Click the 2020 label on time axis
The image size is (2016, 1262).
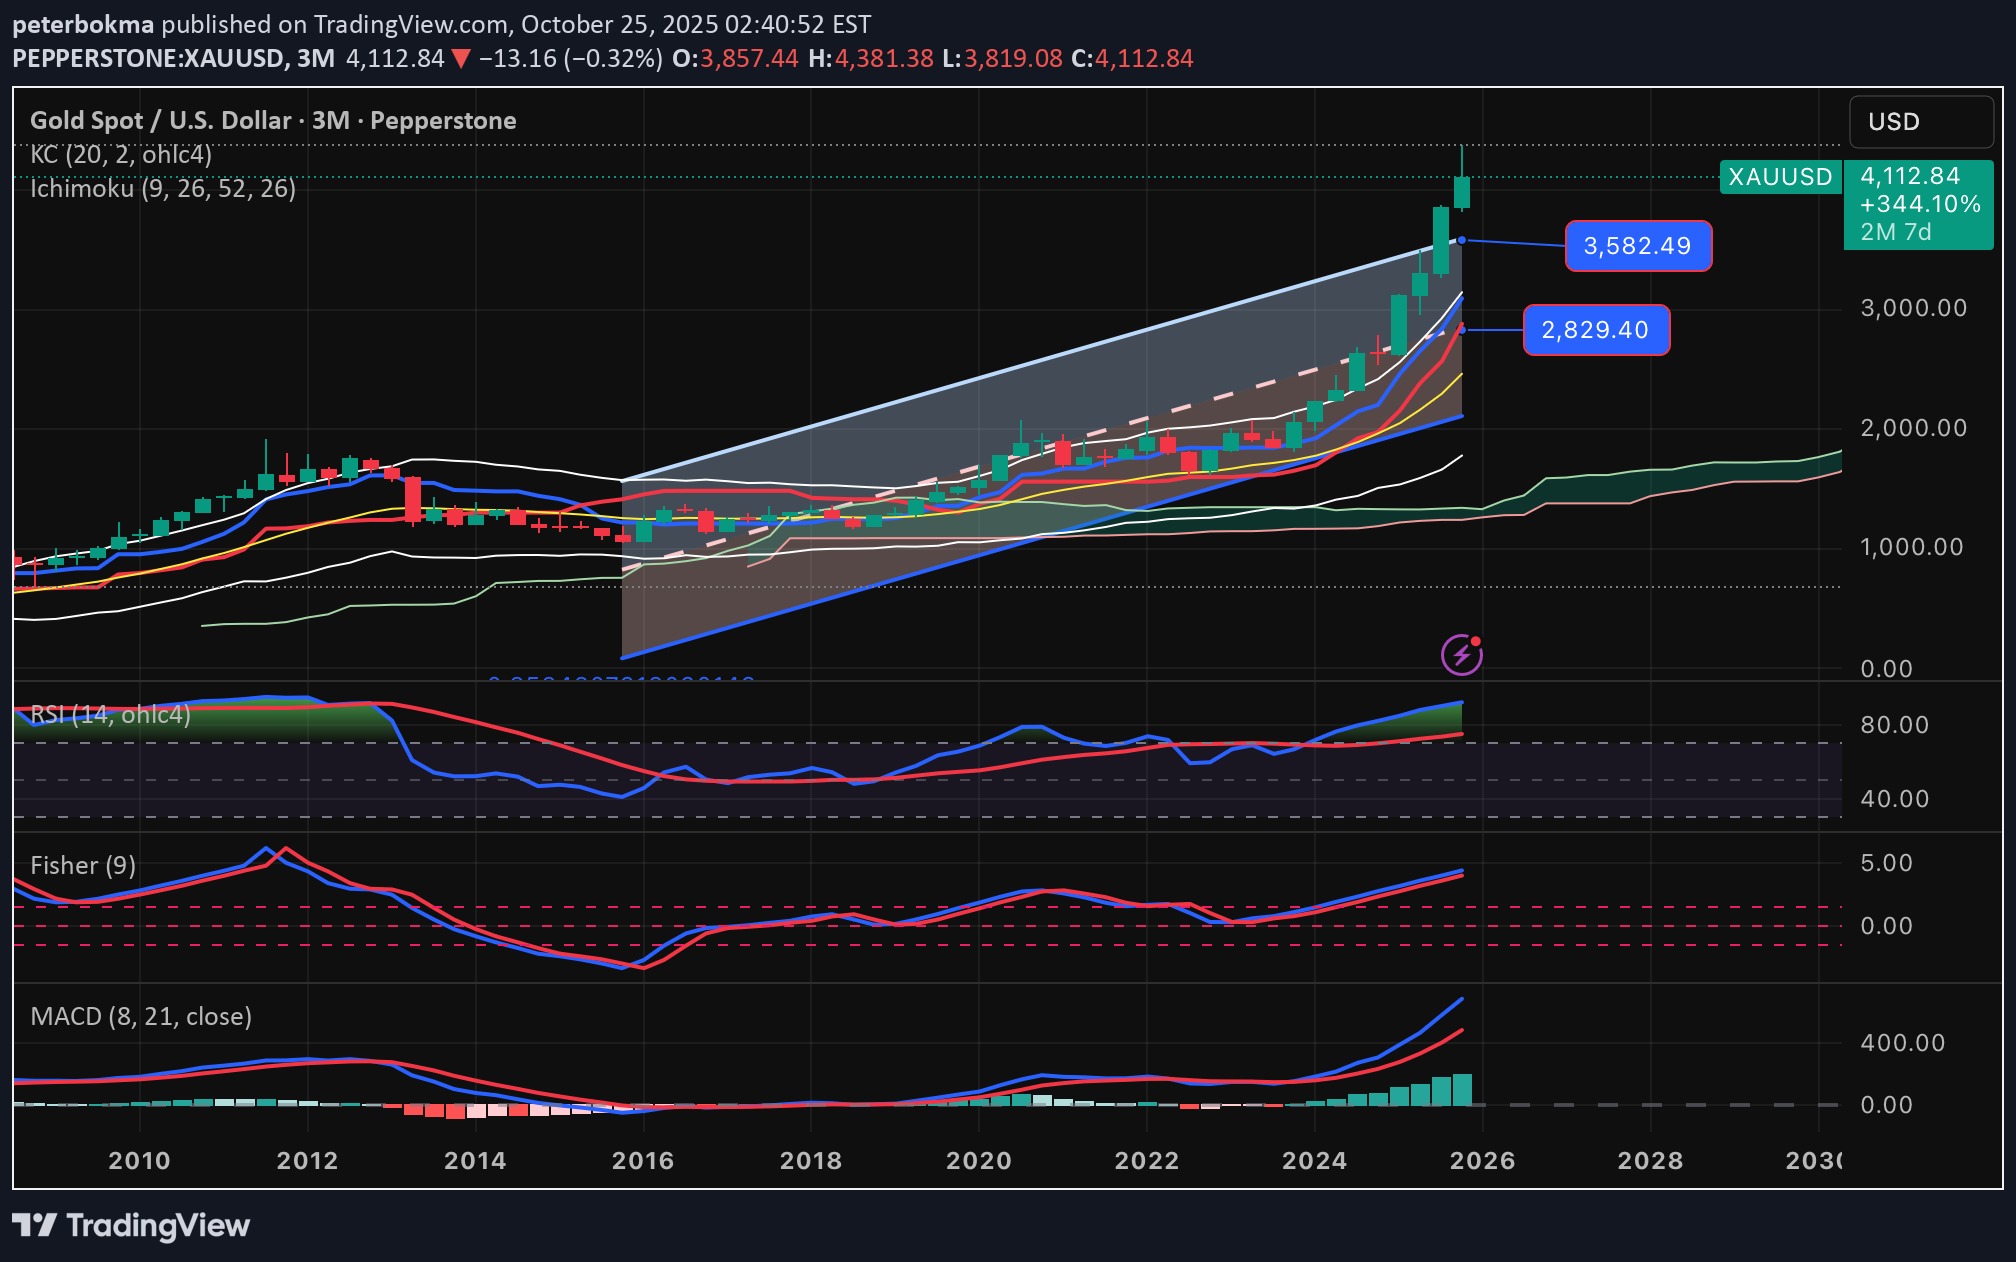coord(978,1160)
